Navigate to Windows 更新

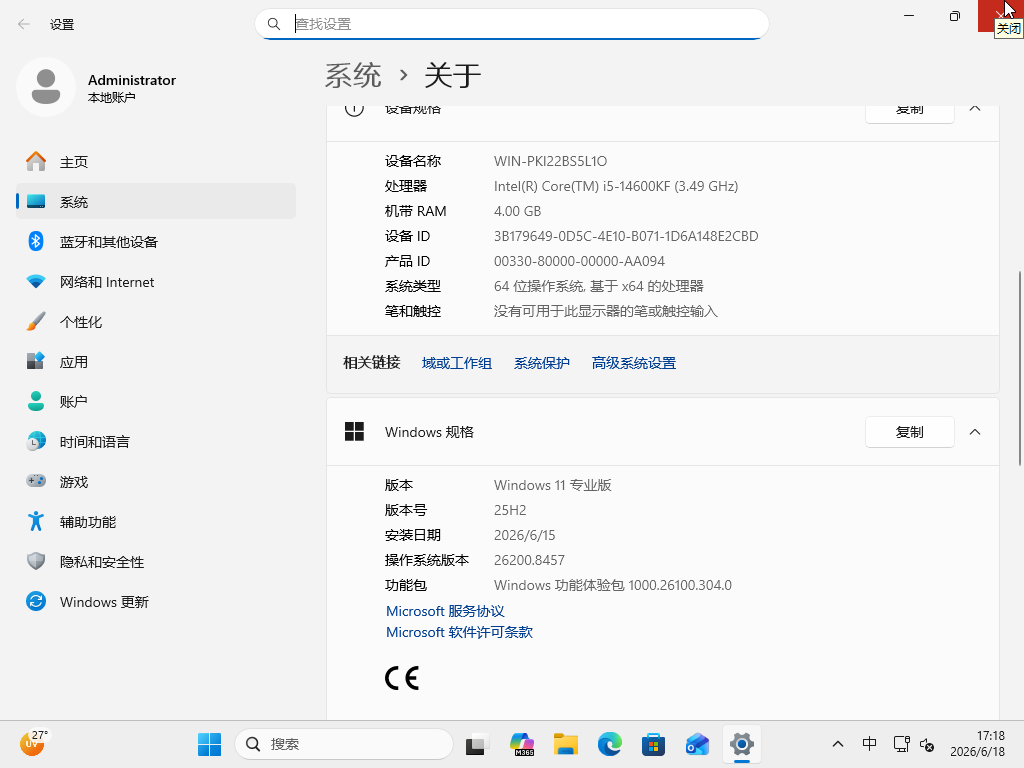pos(156,601)
